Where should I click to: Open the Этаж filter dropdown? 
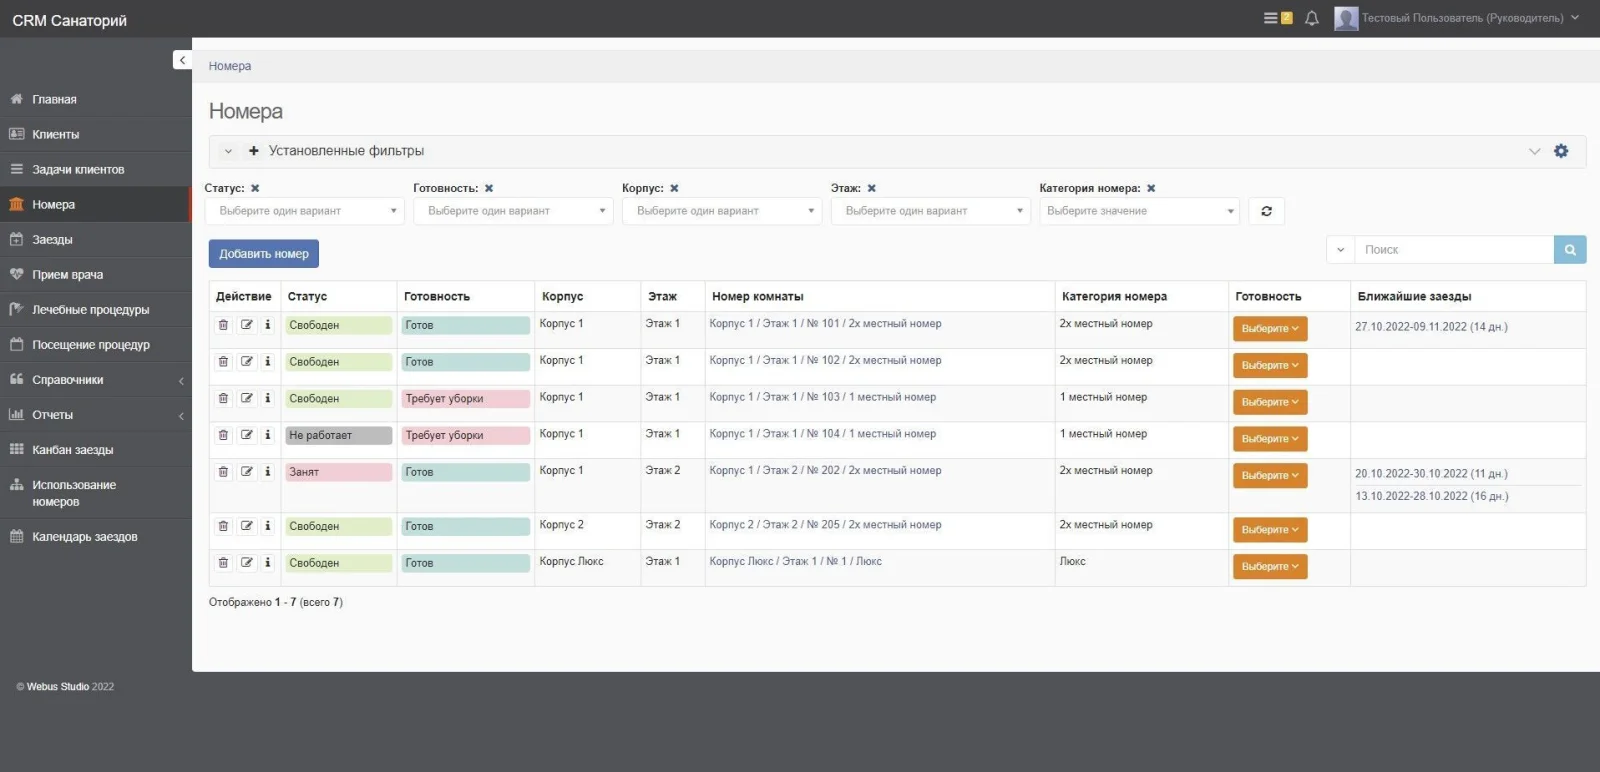pos(930,211)
